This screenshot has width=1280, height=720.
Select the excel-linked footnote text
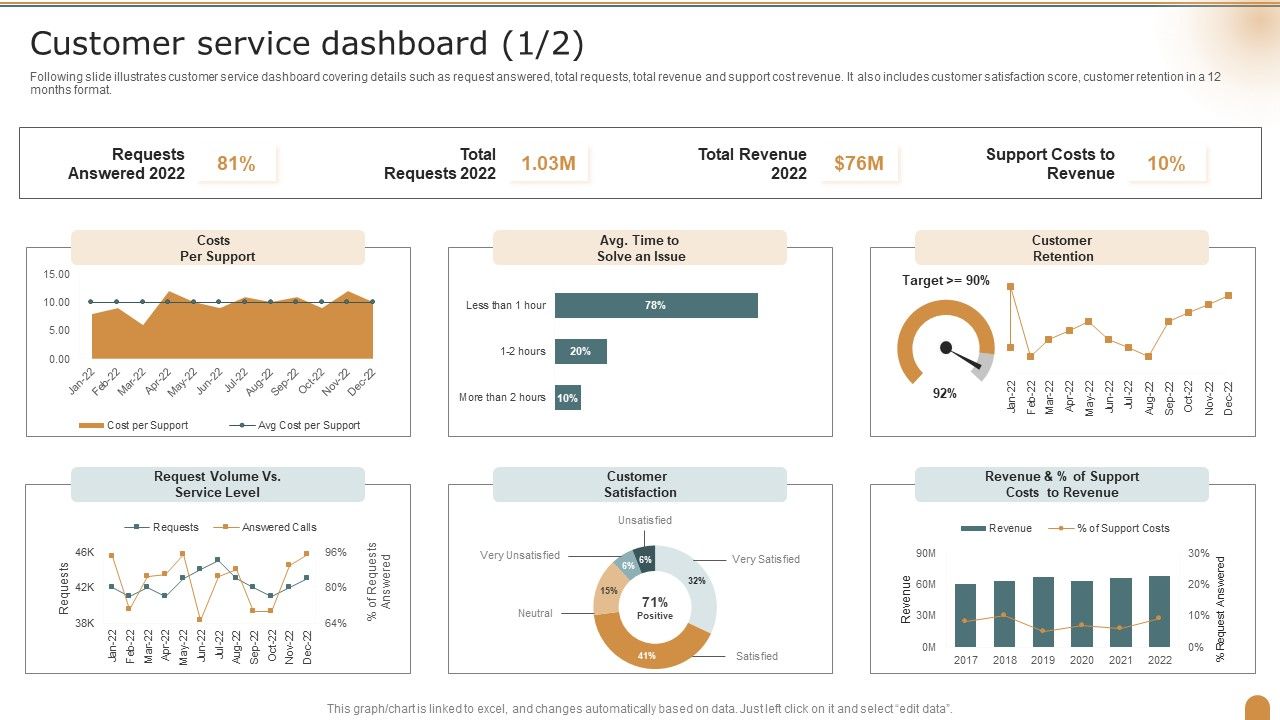[x=640, y=709]
